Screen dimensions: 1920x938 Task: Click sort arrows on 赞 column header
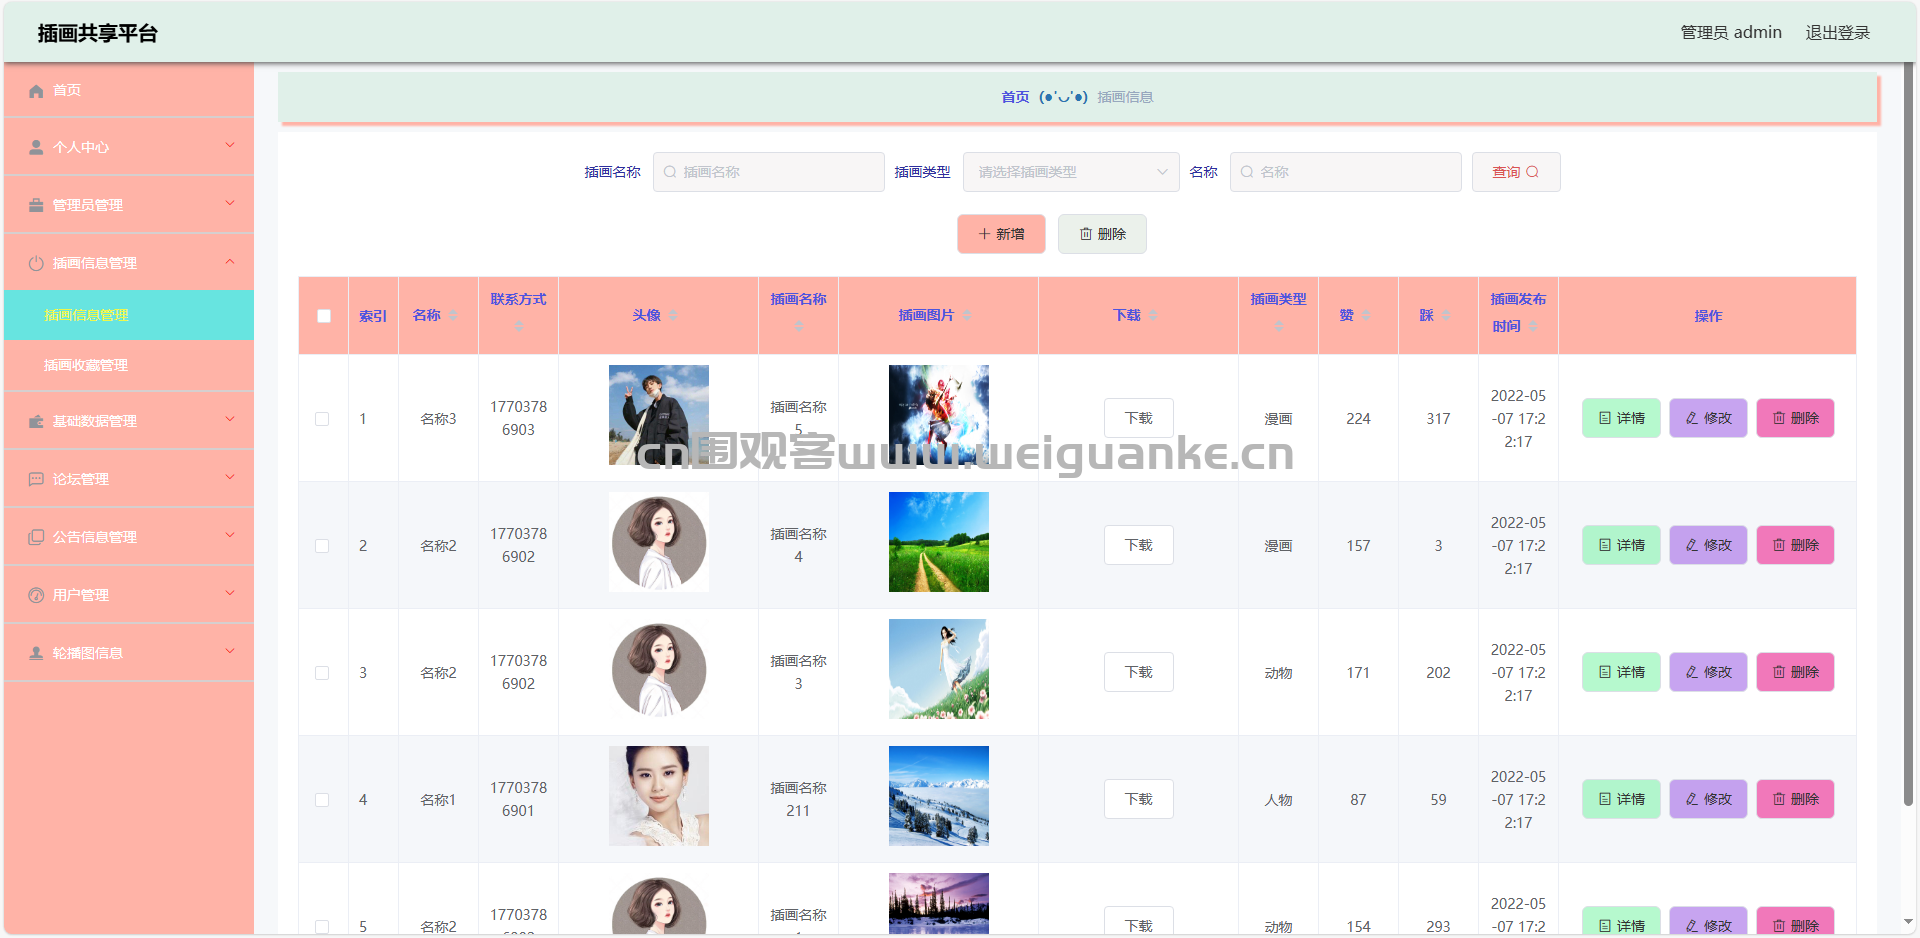[1366, 316]
